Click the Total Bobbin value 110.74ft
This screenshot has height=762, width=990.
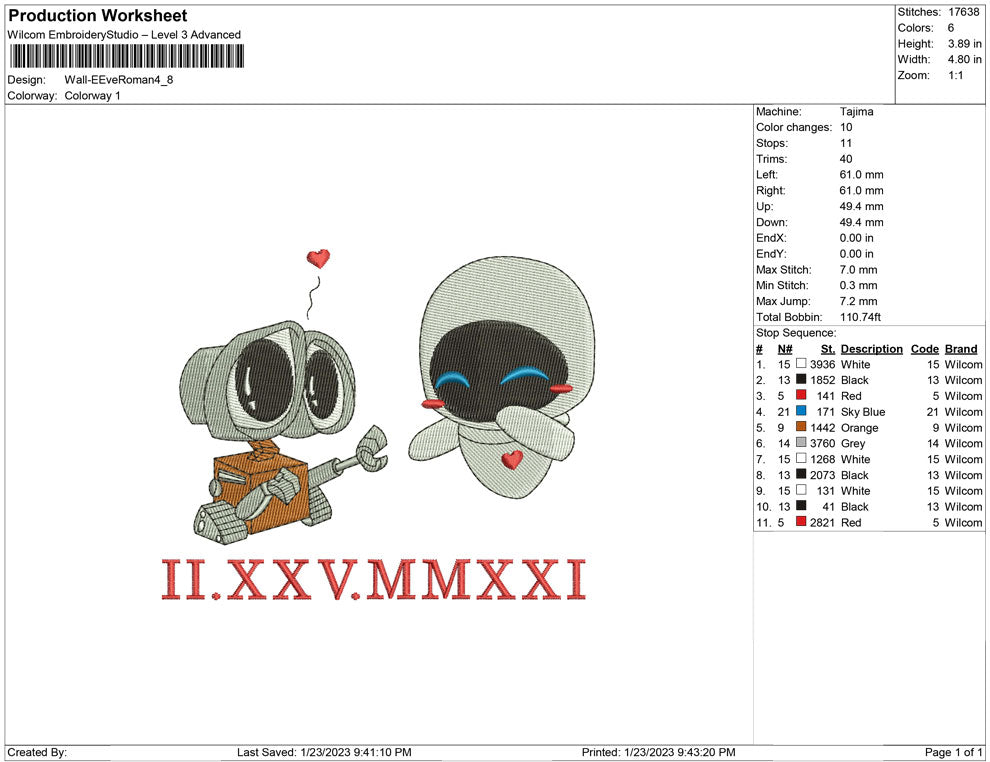(x=861, y=317)
